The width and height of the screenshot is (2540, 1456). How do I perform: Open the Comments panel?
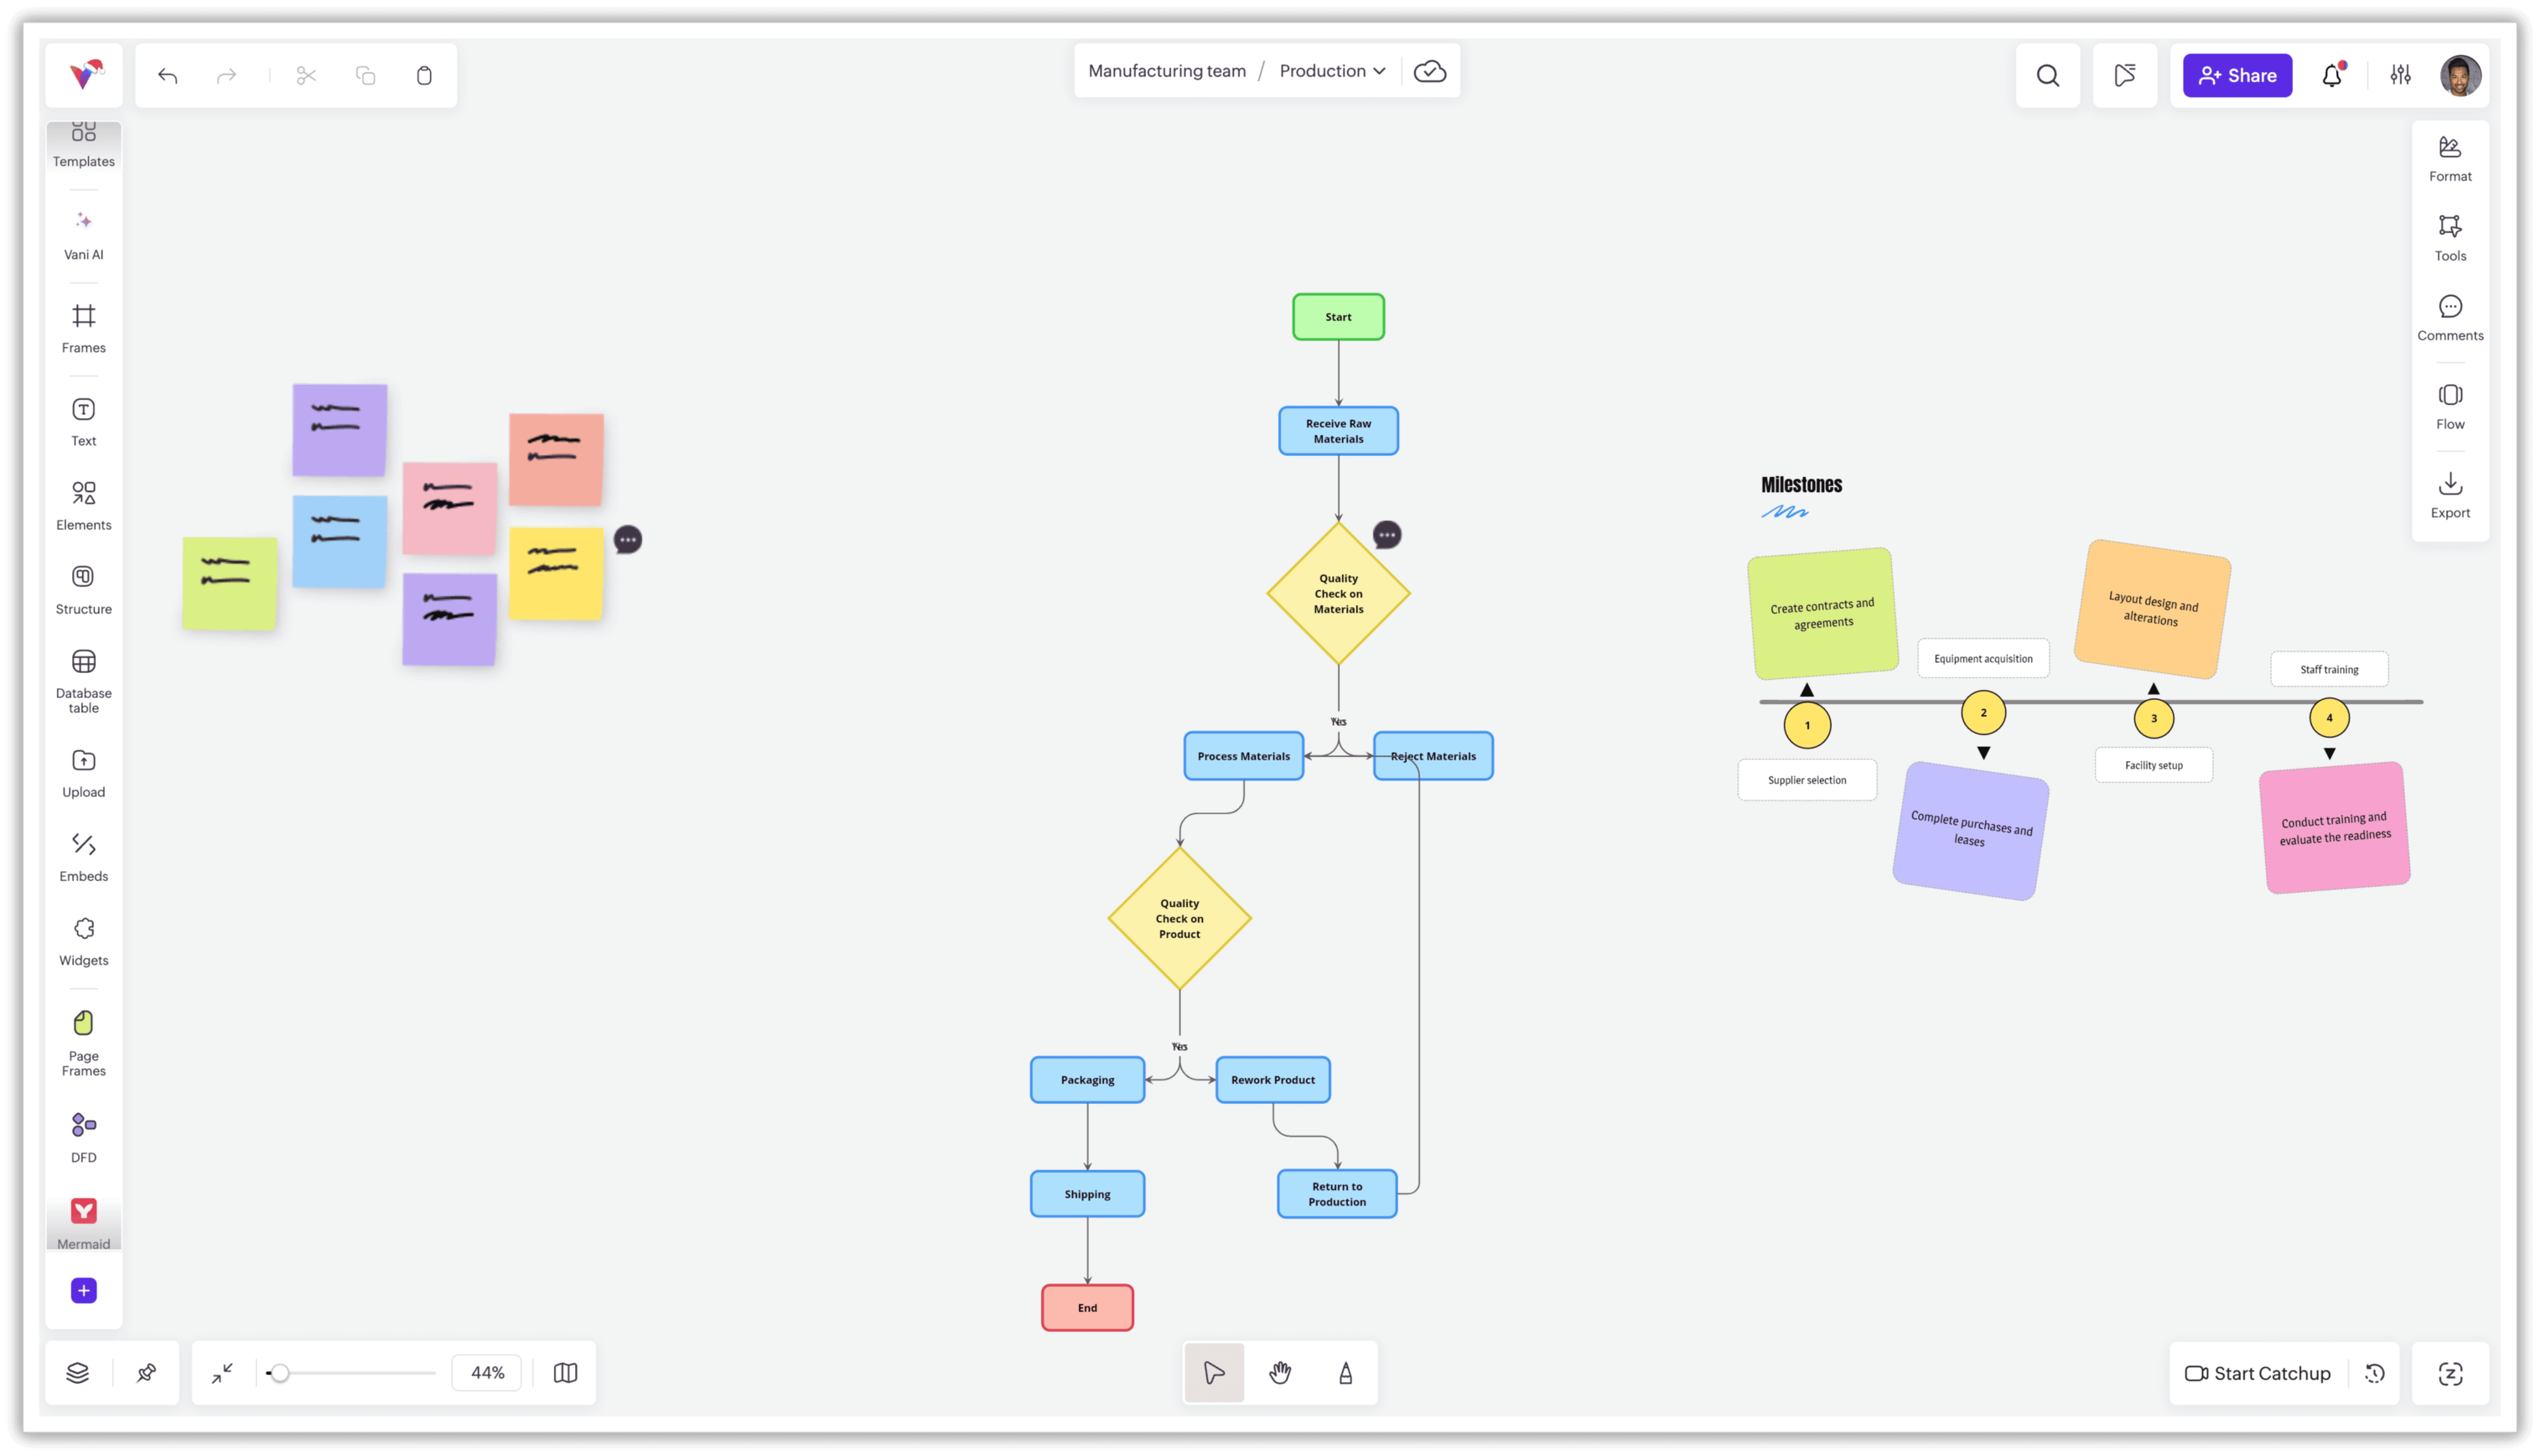click(x=2450, y=316)
